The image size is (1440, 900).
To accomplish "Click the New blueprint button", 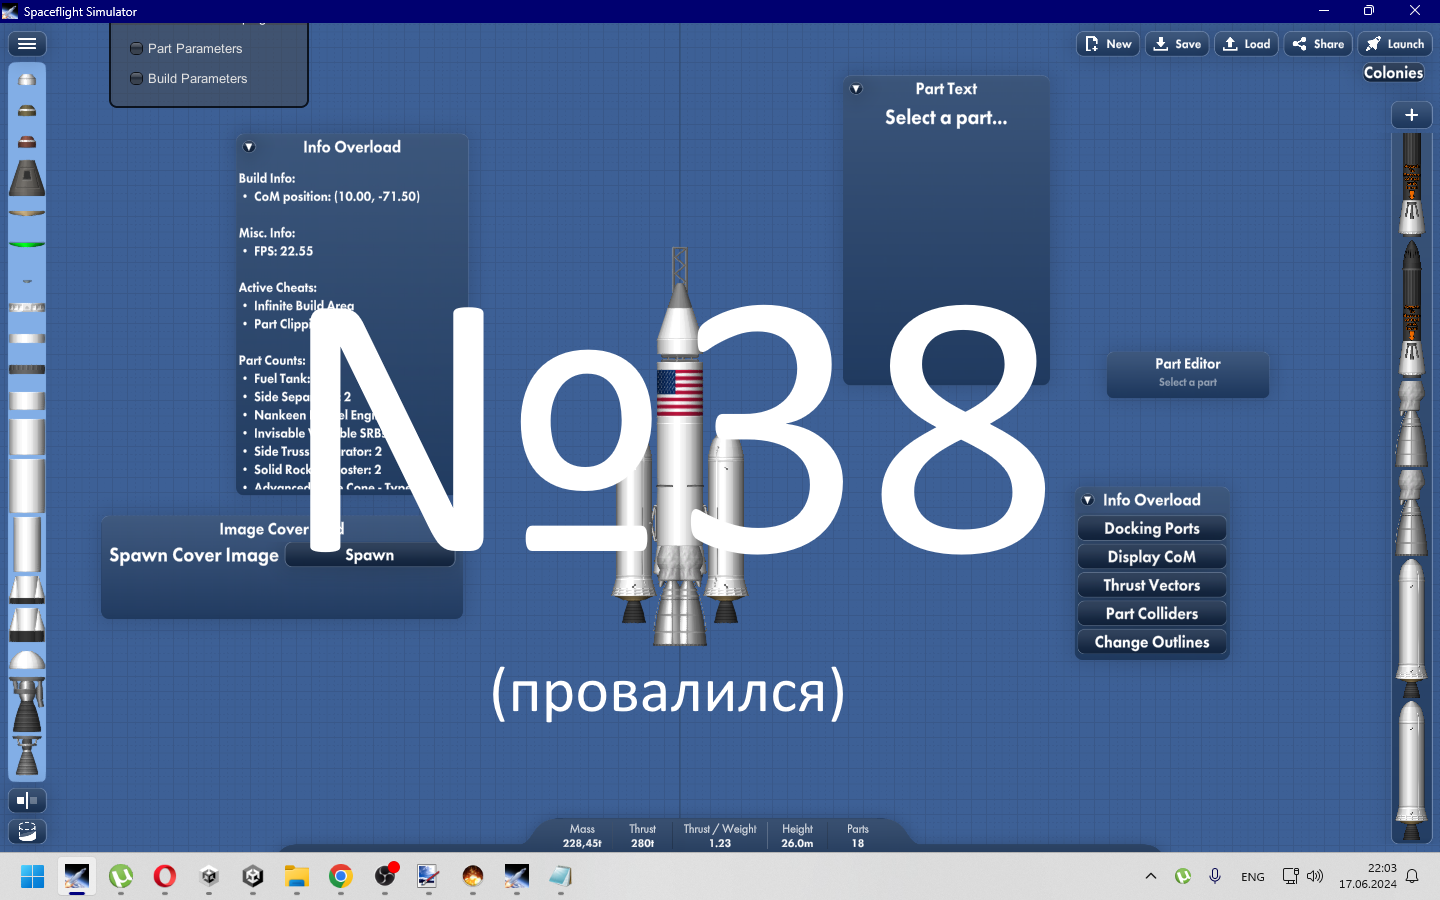I will click(x=1108, y=44).
